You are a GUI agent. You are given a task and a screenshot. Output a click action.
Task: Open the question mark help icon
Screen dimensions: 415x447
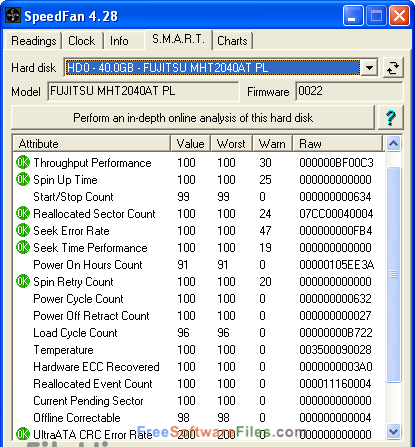pos(391,117)
